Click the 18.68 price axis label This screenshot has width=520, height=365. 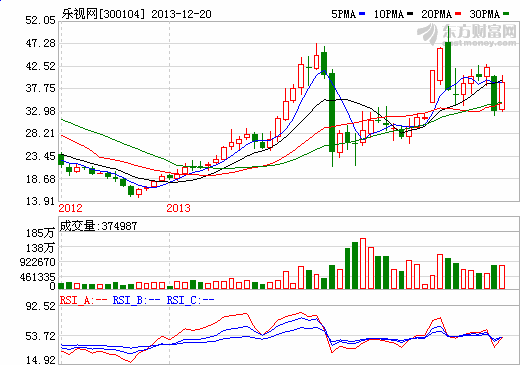tap(41, 179)
